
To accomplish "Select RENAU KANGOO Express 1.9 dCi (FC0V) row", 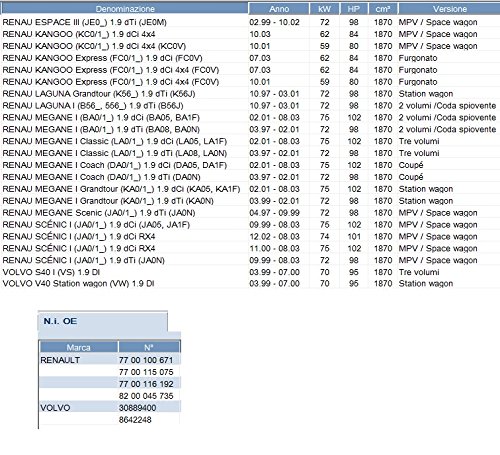I will pyautogui.click(x=250, y=58).
